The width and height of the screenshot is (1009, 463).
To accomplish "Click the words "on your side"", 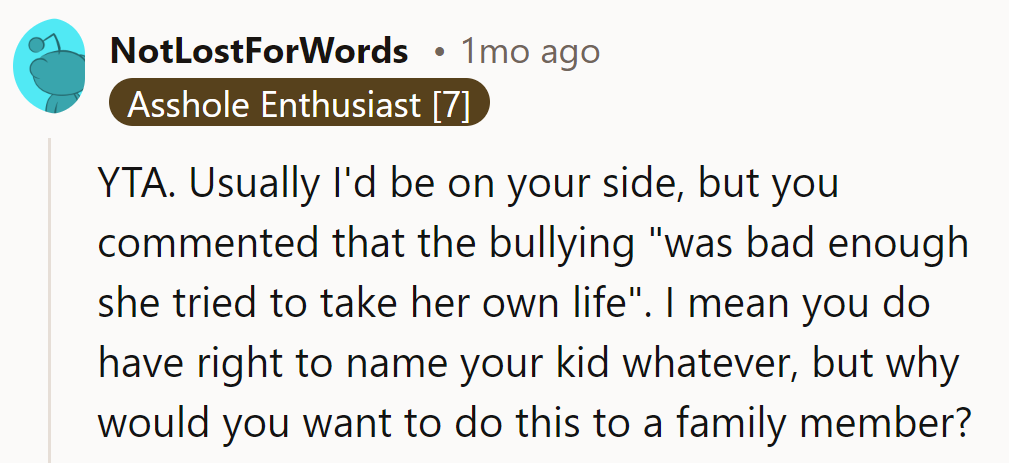I will [585, 187].
